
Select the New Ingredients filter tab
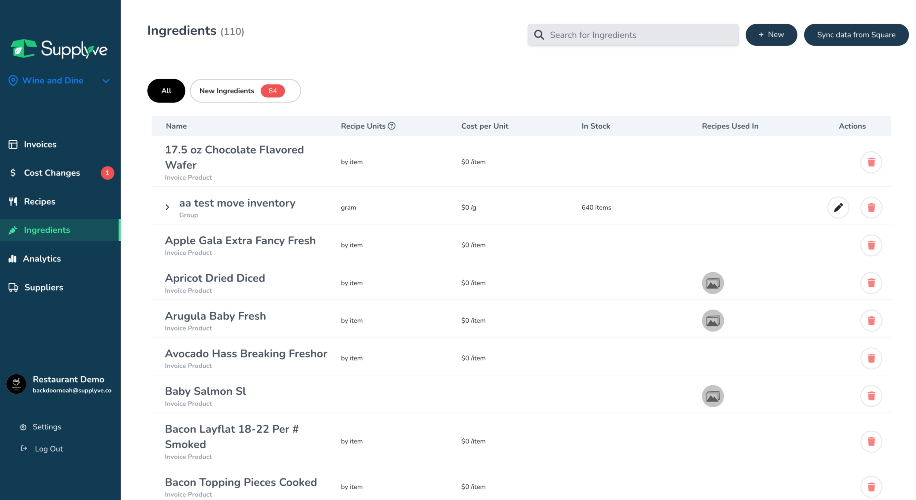(x=245, y=91)
